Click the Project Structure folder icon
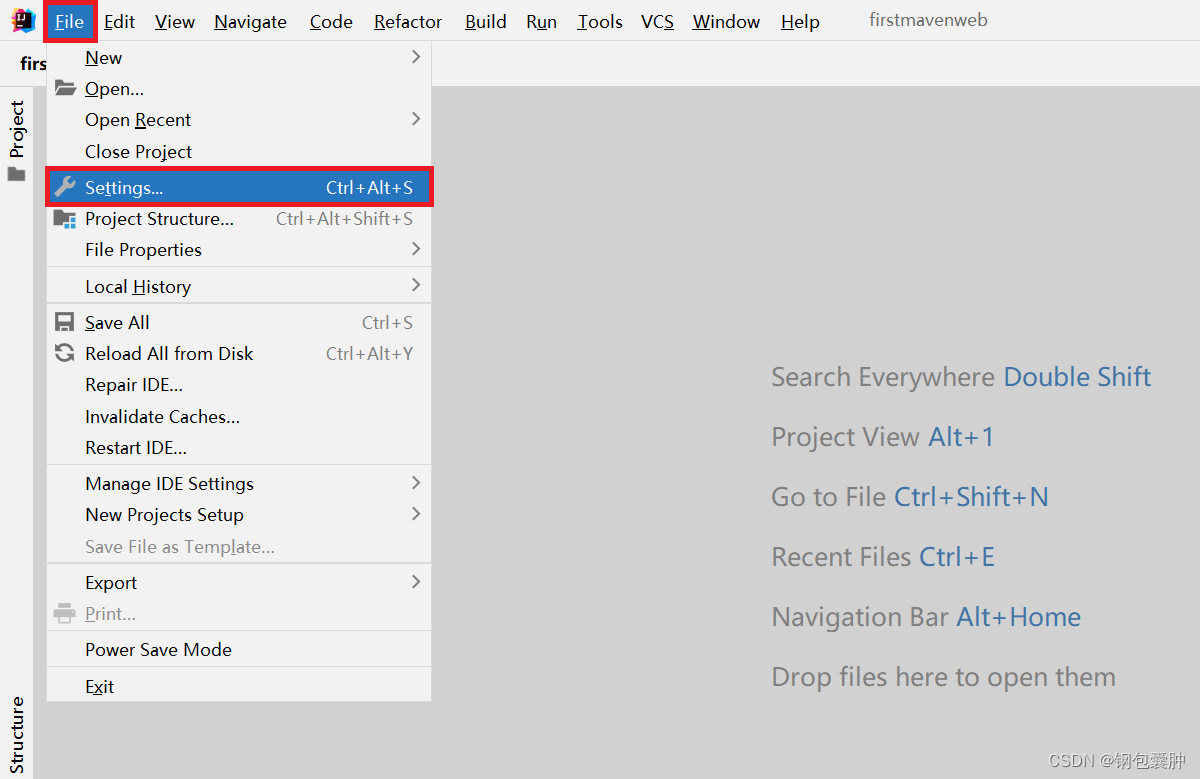The width and height of the screenshot is (1200, 779). pos(64,219)
